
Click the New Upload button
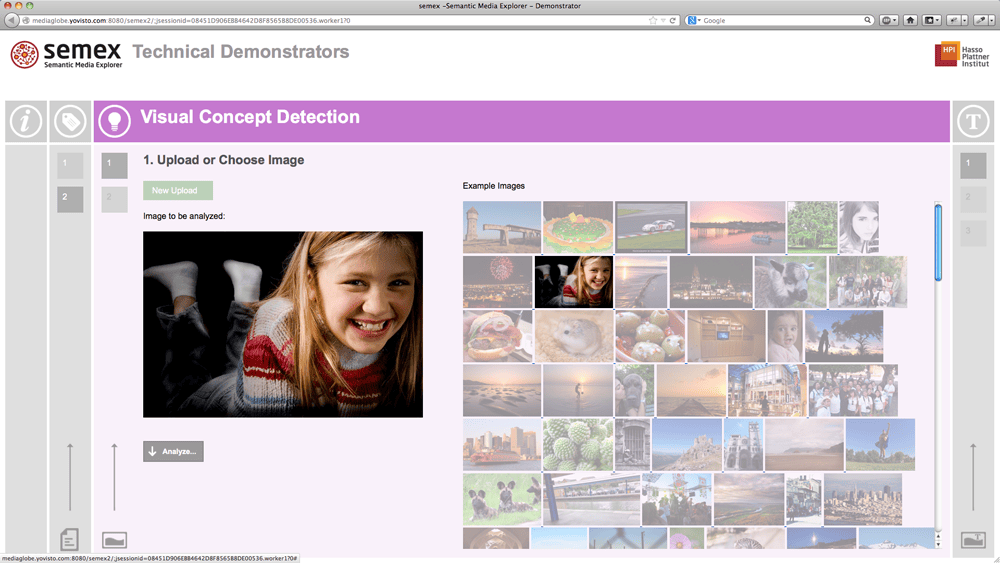178,190
